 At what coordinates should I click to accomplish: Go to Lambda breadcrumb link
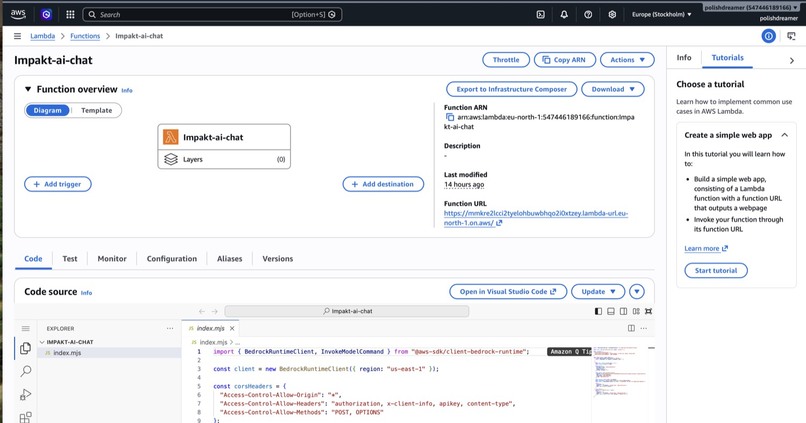tap(43, 36)
